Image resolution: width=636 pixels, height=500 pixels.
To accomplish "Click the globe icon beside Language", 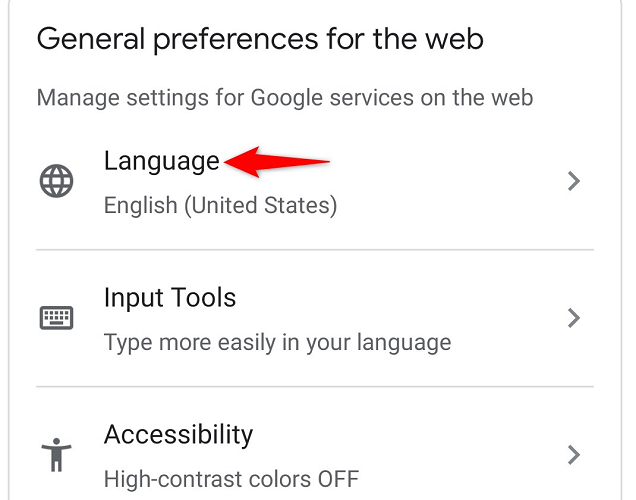I will click(56, 182).
